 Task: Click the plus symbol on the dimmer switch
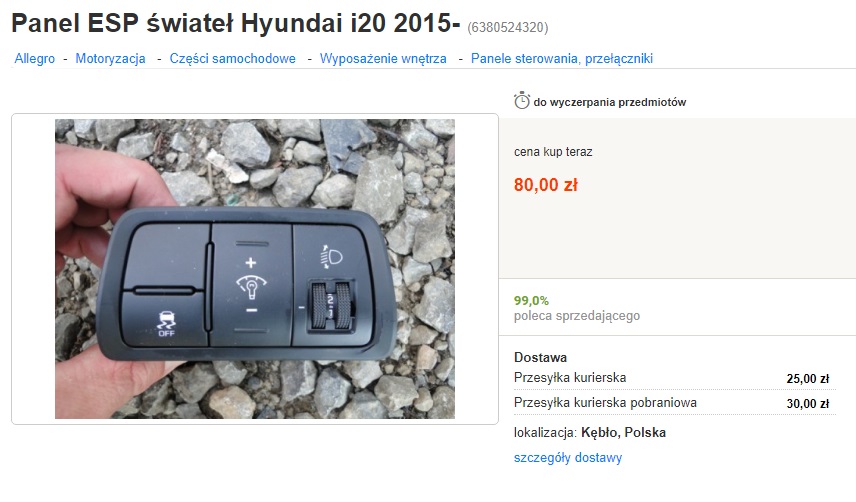coord(251,262)
